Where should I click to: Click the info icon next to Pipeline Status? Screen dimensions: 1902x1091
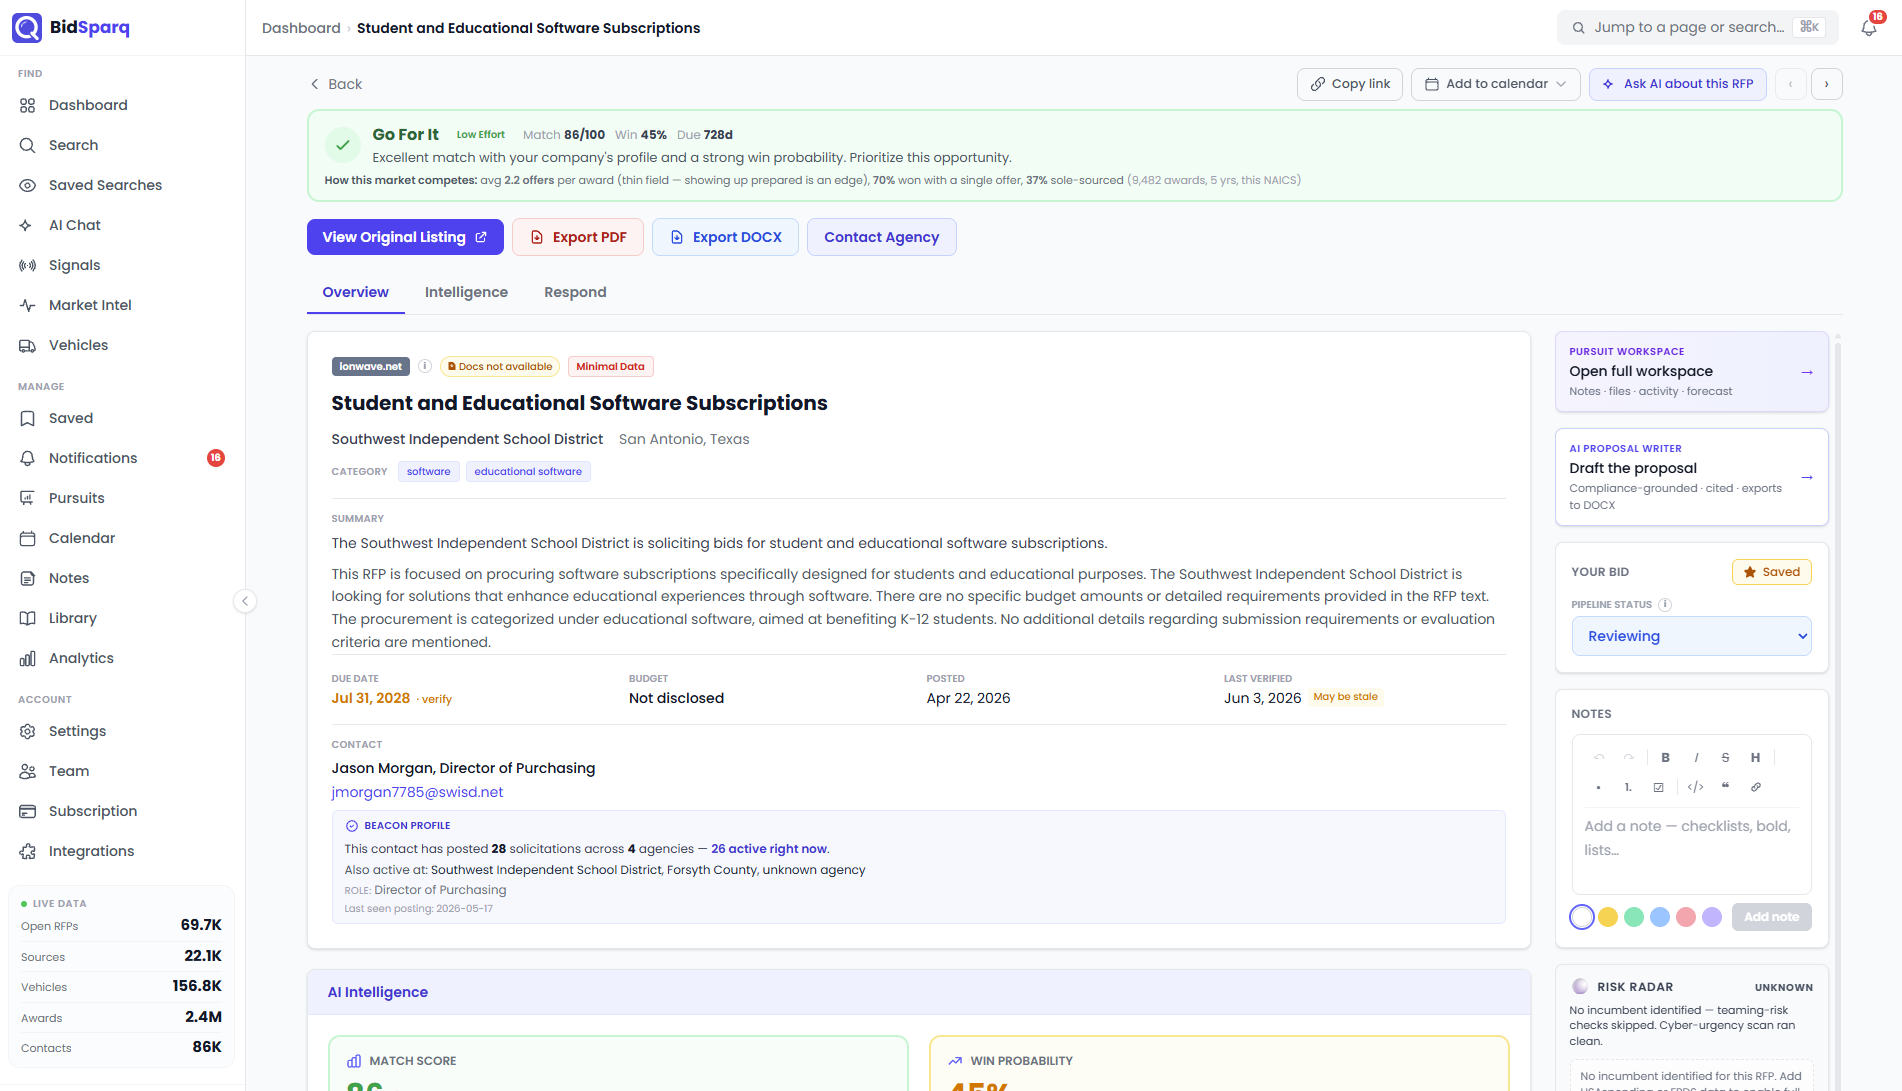pos(1665,605)
